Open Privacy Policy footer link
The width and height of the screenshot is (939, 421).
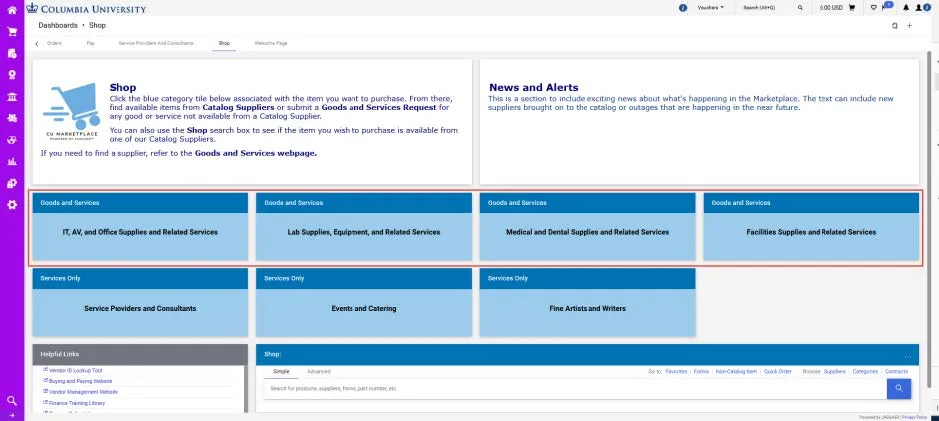(x=914, y=417)
